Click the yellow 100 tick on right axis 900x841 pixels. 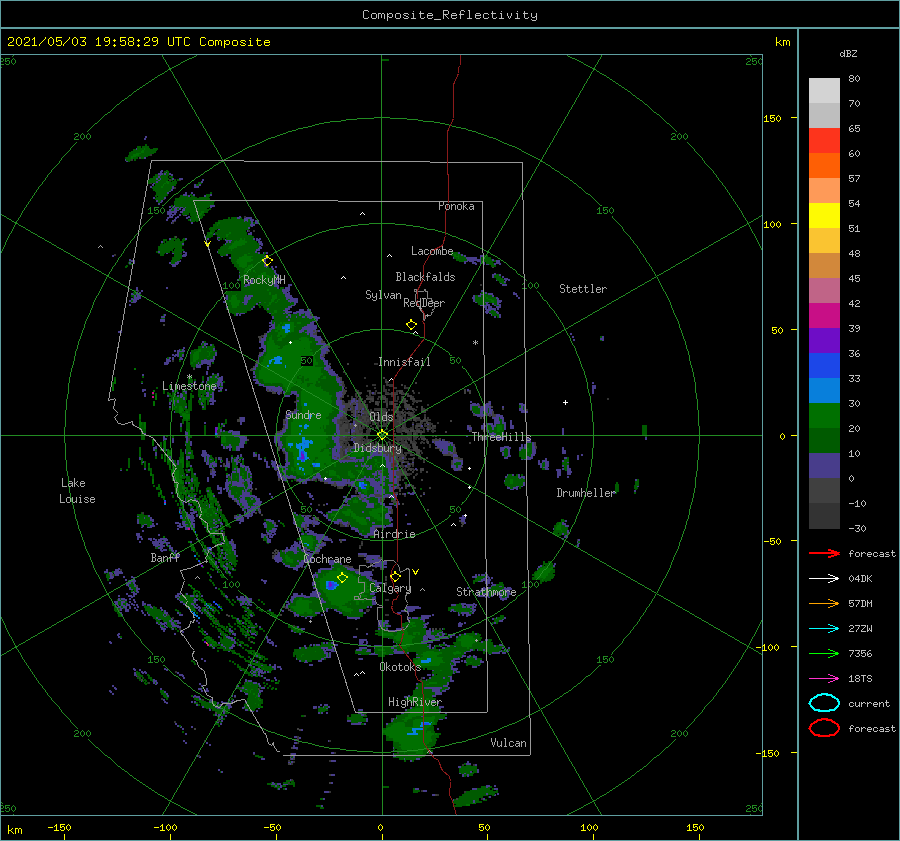pyautogui.click(x=772, y=224)
